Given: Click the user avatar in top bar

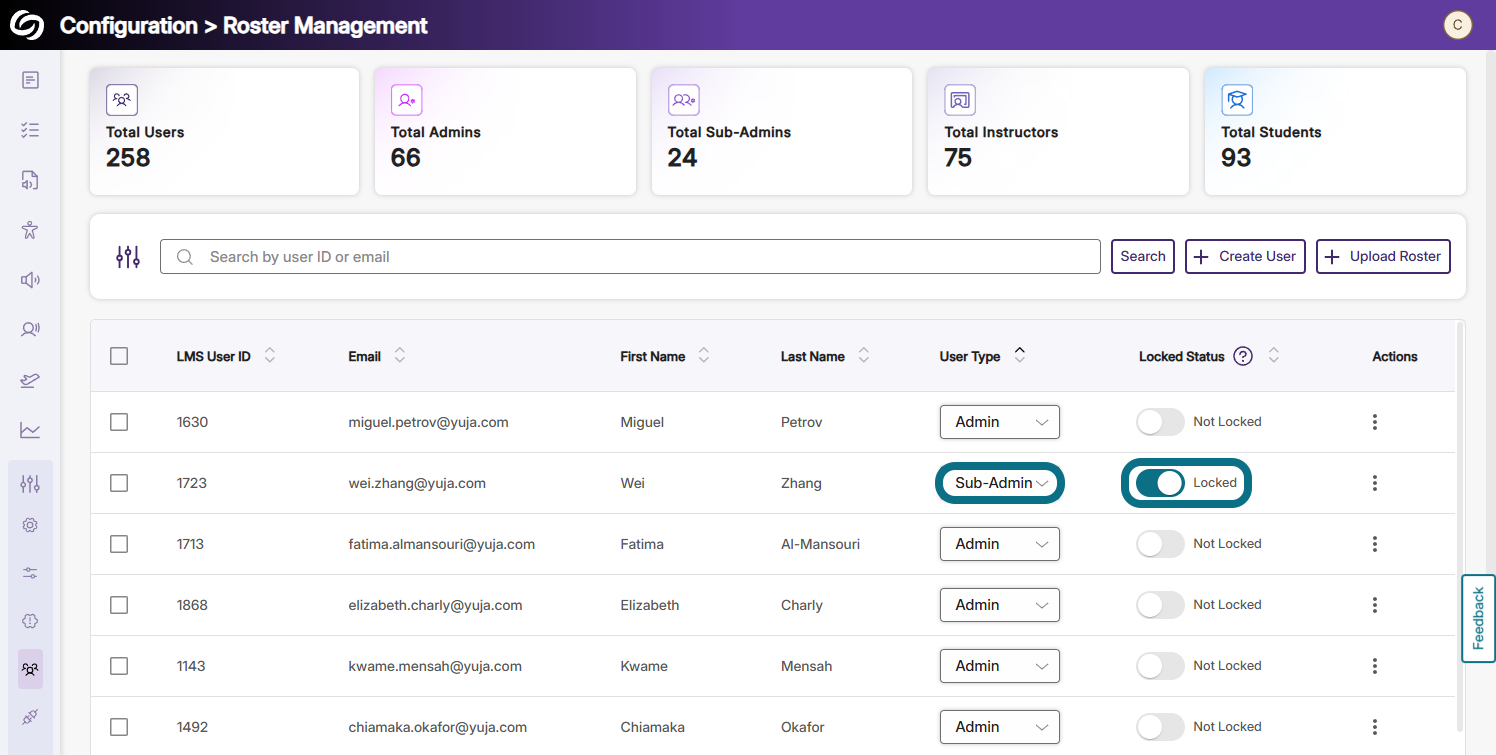Looking at the screenshot, I should tap(1457, 25).
